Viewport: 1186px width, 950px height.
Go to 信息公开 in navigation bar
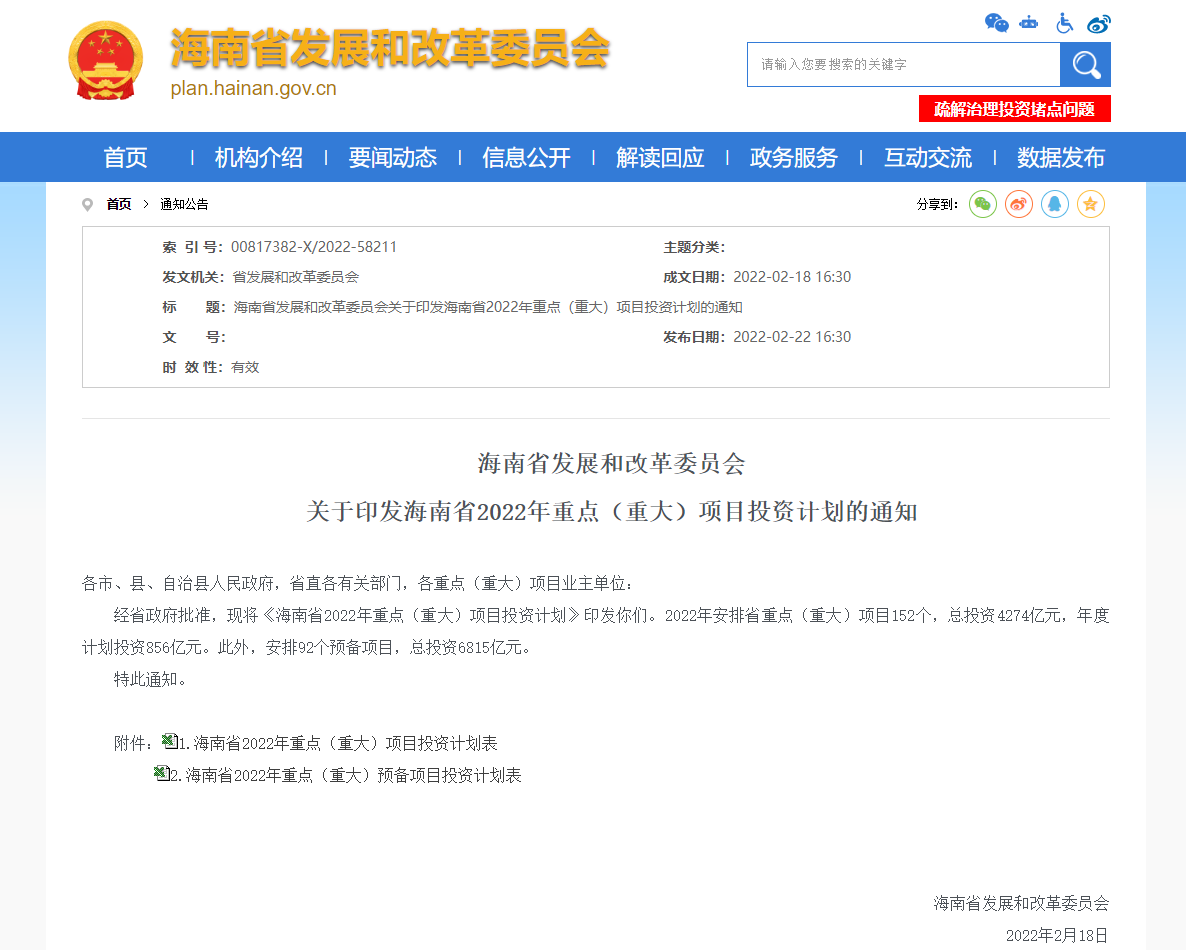point(526,158)
